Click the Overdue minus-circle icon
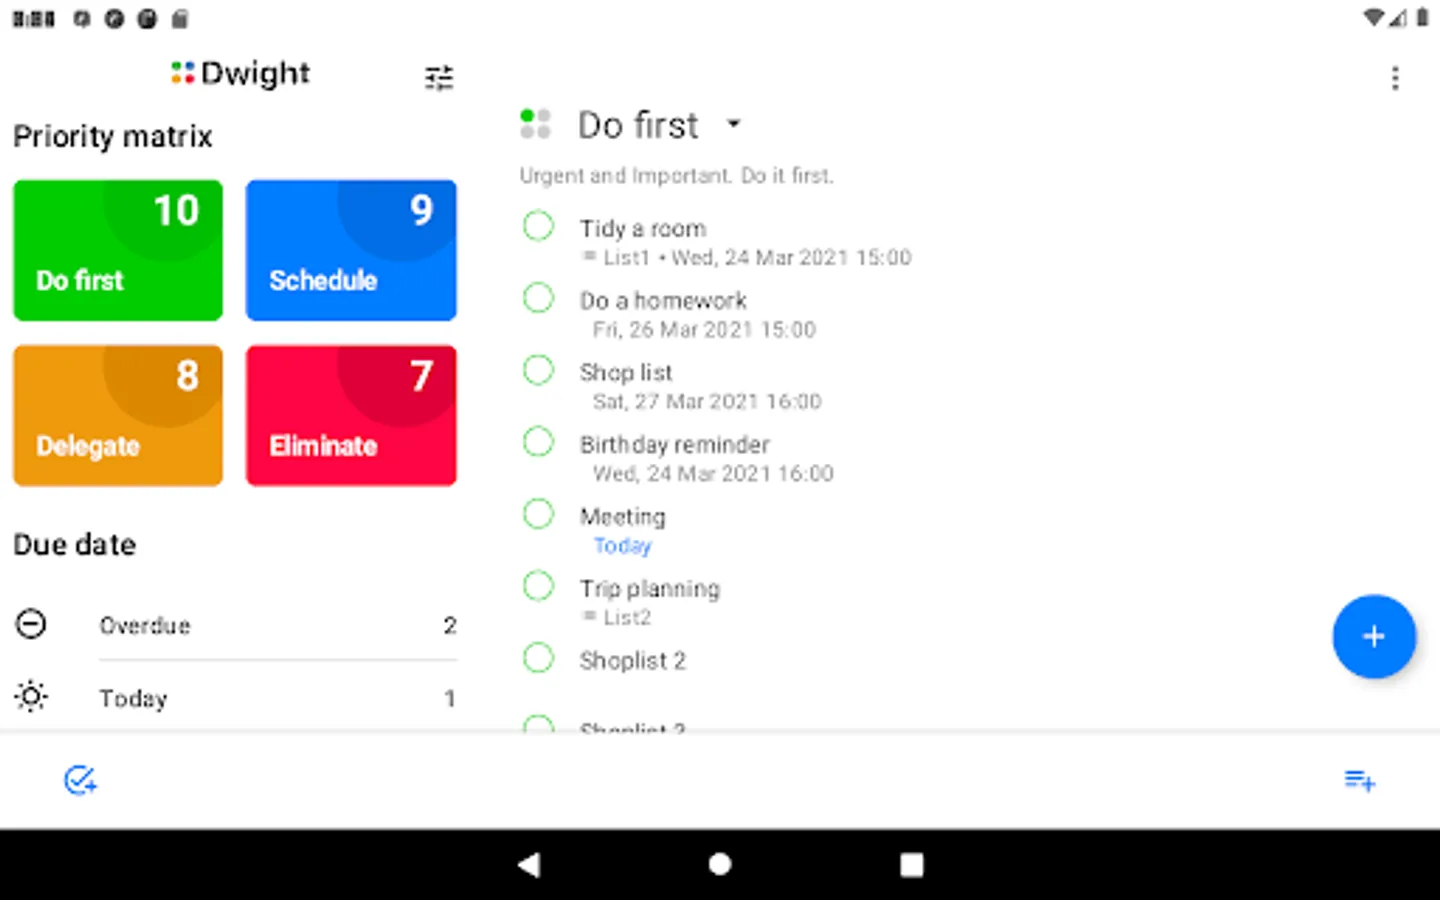This screenshot has height=900, width=1440. point(31,625)
